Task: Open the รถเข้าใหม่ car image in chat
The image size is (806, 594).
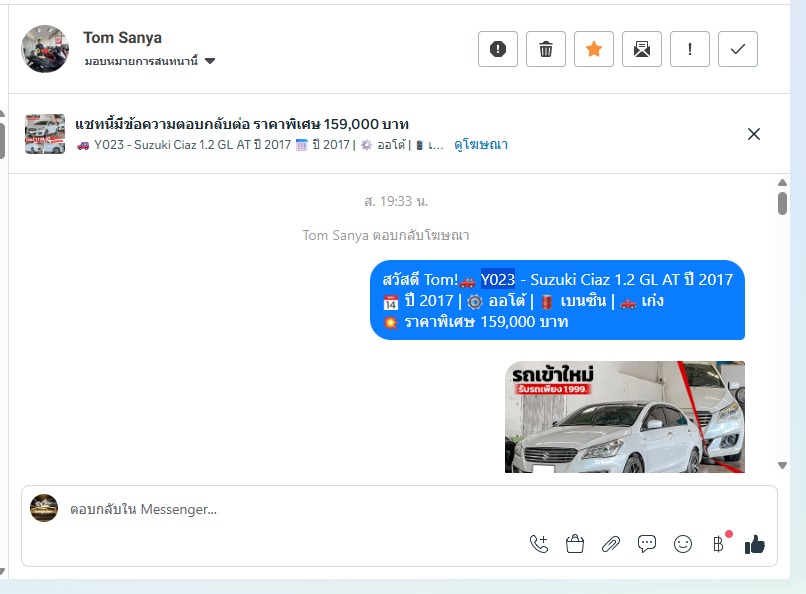Action: [625, 417]
